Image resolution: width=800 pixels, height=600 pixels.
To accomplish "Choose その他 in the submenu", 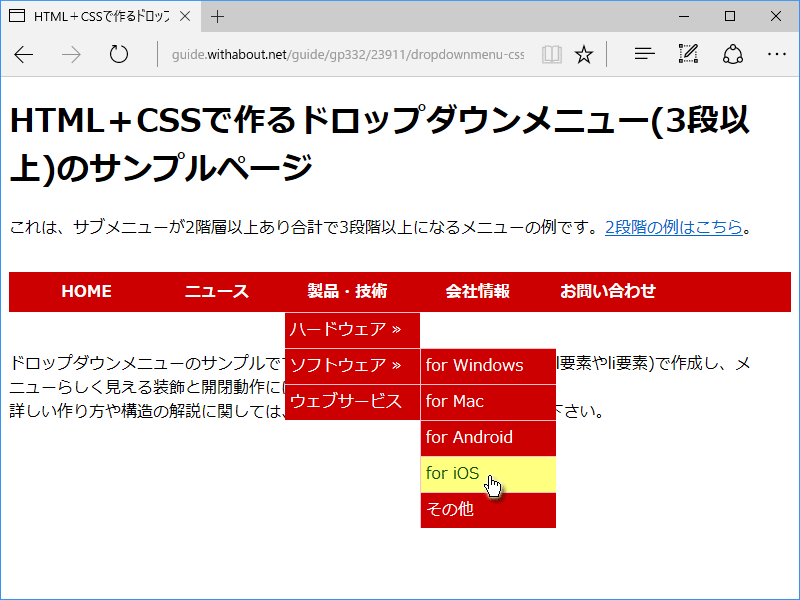I will click(488, 510).
